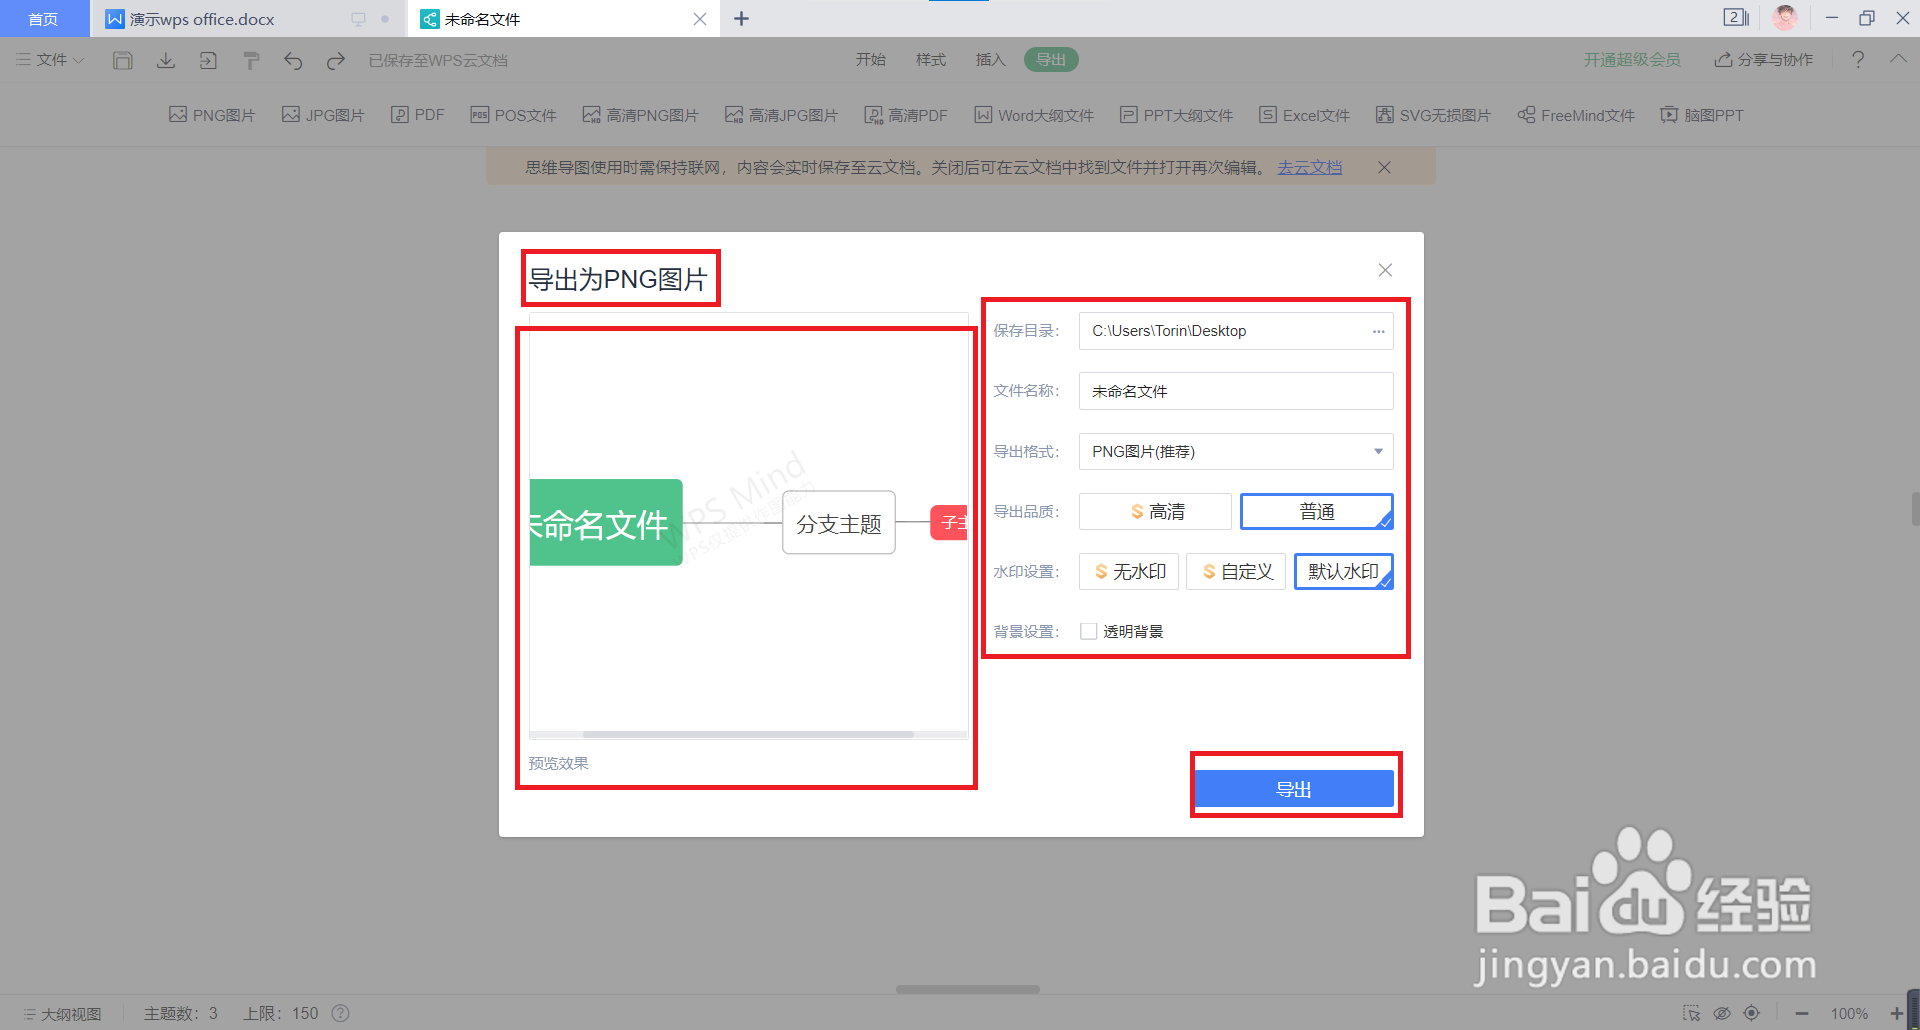Select 高清JPG图片 export option
The image size is (1920, 1030).
coord(782,115)
